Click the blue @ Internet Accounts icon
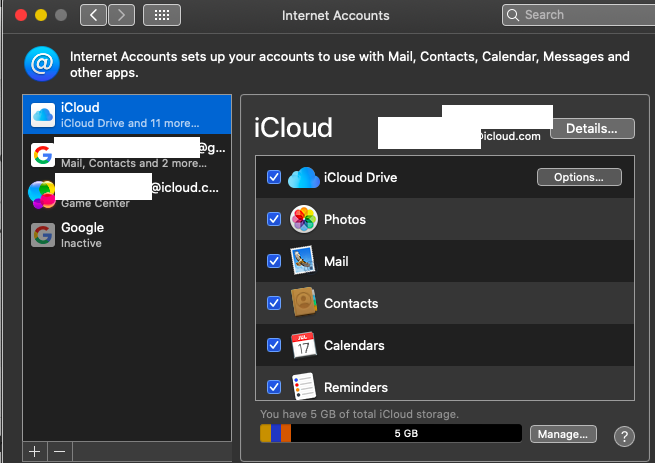Screen dimensions: 655x463 click(42, 64)
